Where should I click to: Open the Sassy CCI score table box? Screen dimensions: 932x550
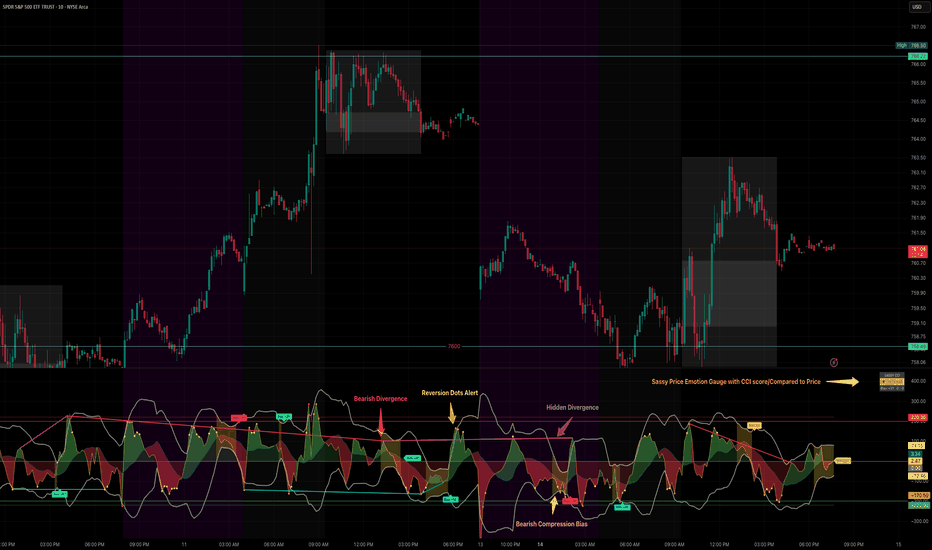[x=892, y=382]
